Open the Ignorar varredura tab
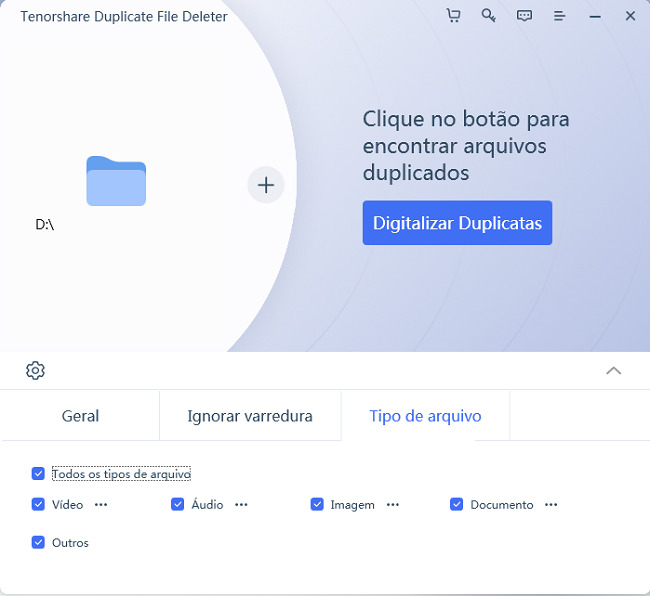Viewport: 650px width, 596px height. pos(250,416)
